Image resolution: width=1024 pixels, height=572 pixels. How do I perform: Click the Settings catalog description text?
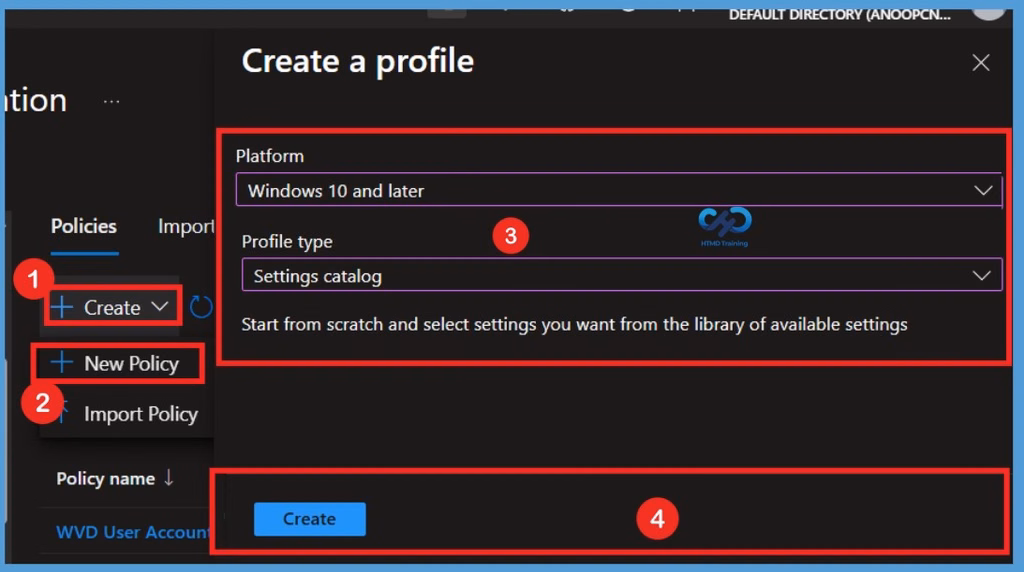pos(574,325)
